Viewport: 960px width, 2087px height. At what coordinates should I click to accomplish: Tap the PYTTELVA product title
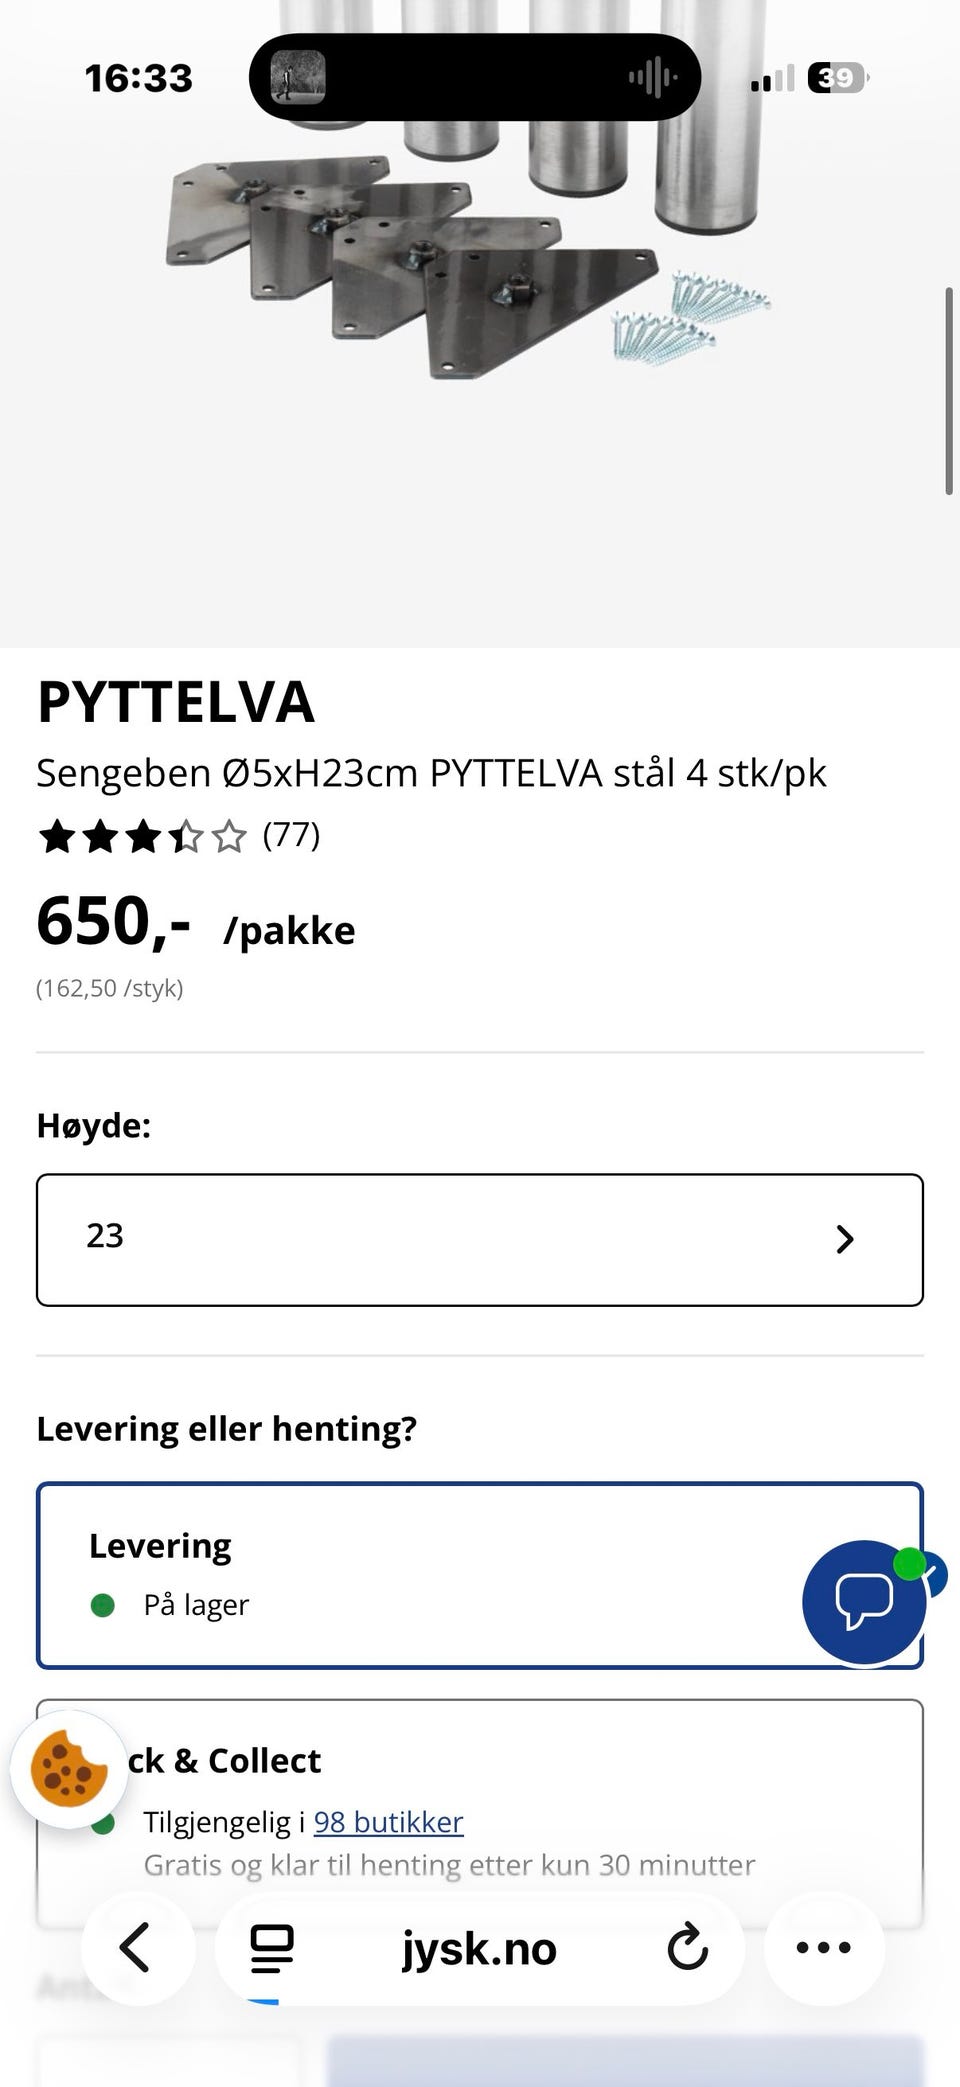coord(176,702)
